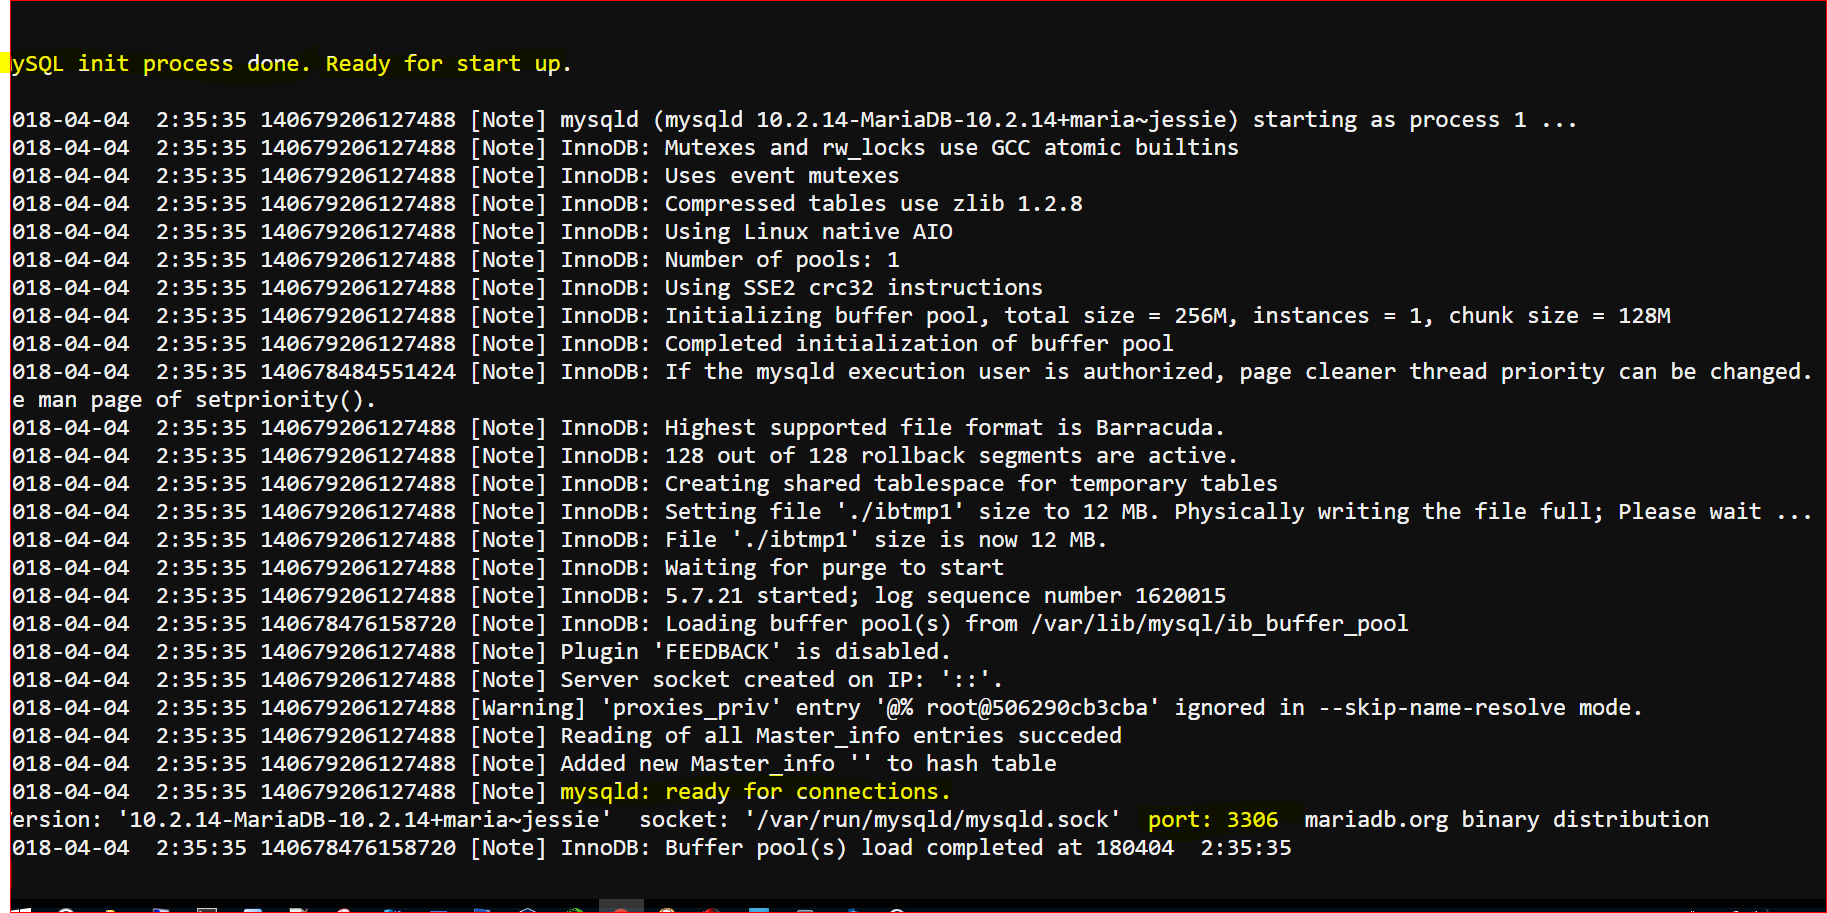Click the highlighted 'port: 3306' text

point(1213,820)
